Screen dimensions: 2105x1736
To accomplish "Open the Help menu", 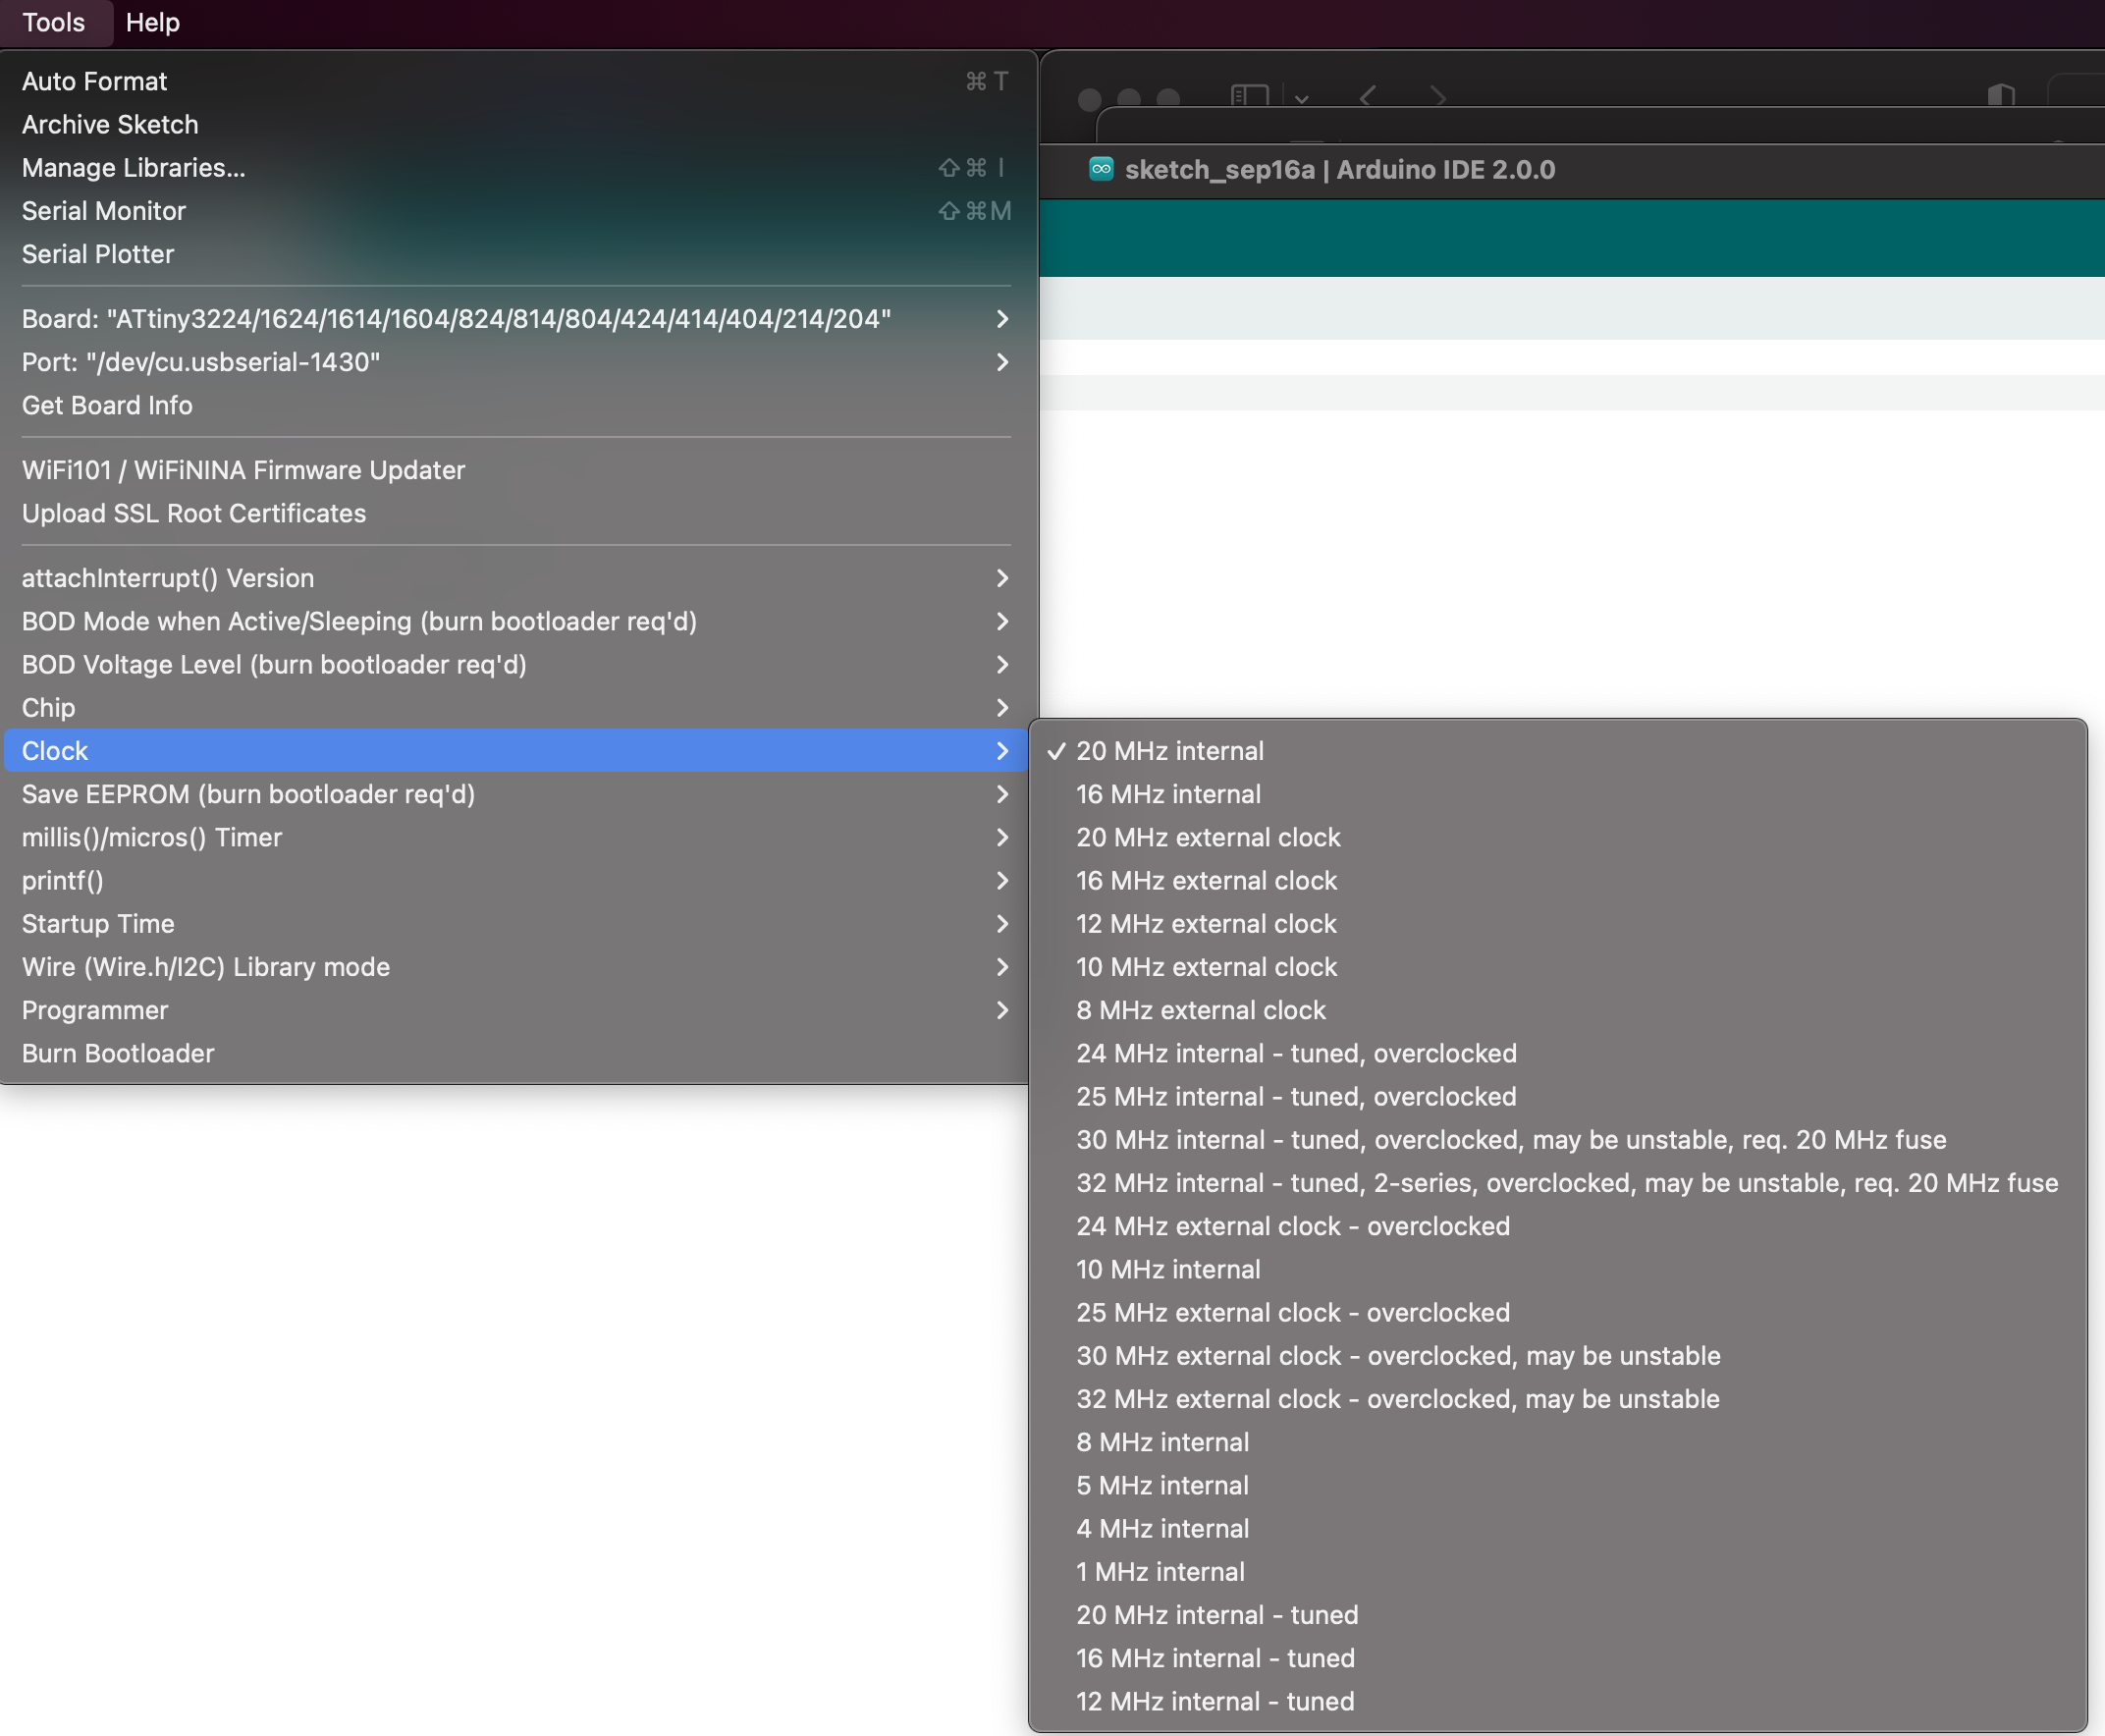I will (152, 22).
